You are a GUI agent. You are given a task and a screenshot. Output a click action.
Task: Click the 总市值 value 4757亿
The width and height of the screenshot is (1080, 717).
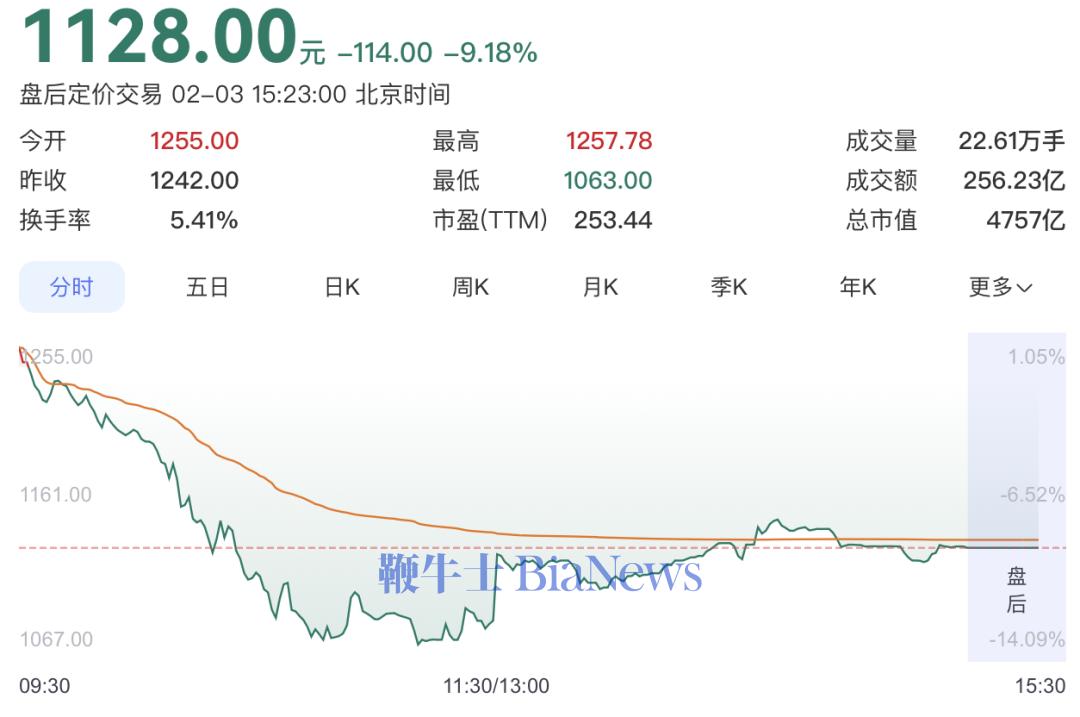(1025, 220)
